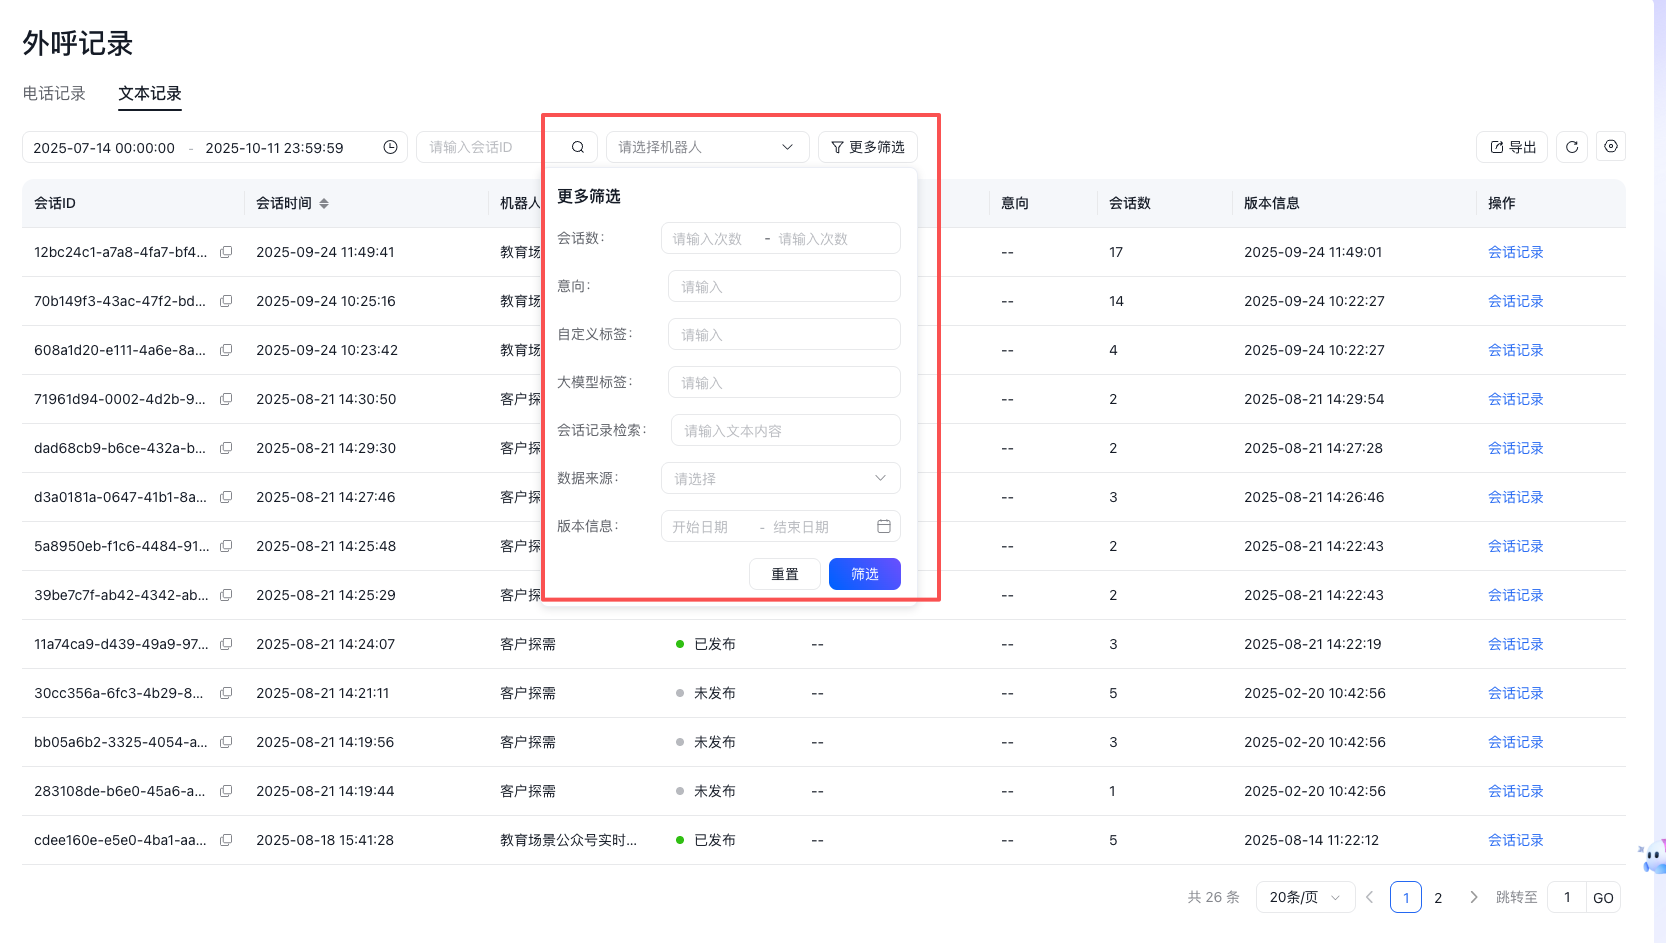Click the 重置 button
The width and height of the screenshot is (1666, 943).
(x=784, y=574)
